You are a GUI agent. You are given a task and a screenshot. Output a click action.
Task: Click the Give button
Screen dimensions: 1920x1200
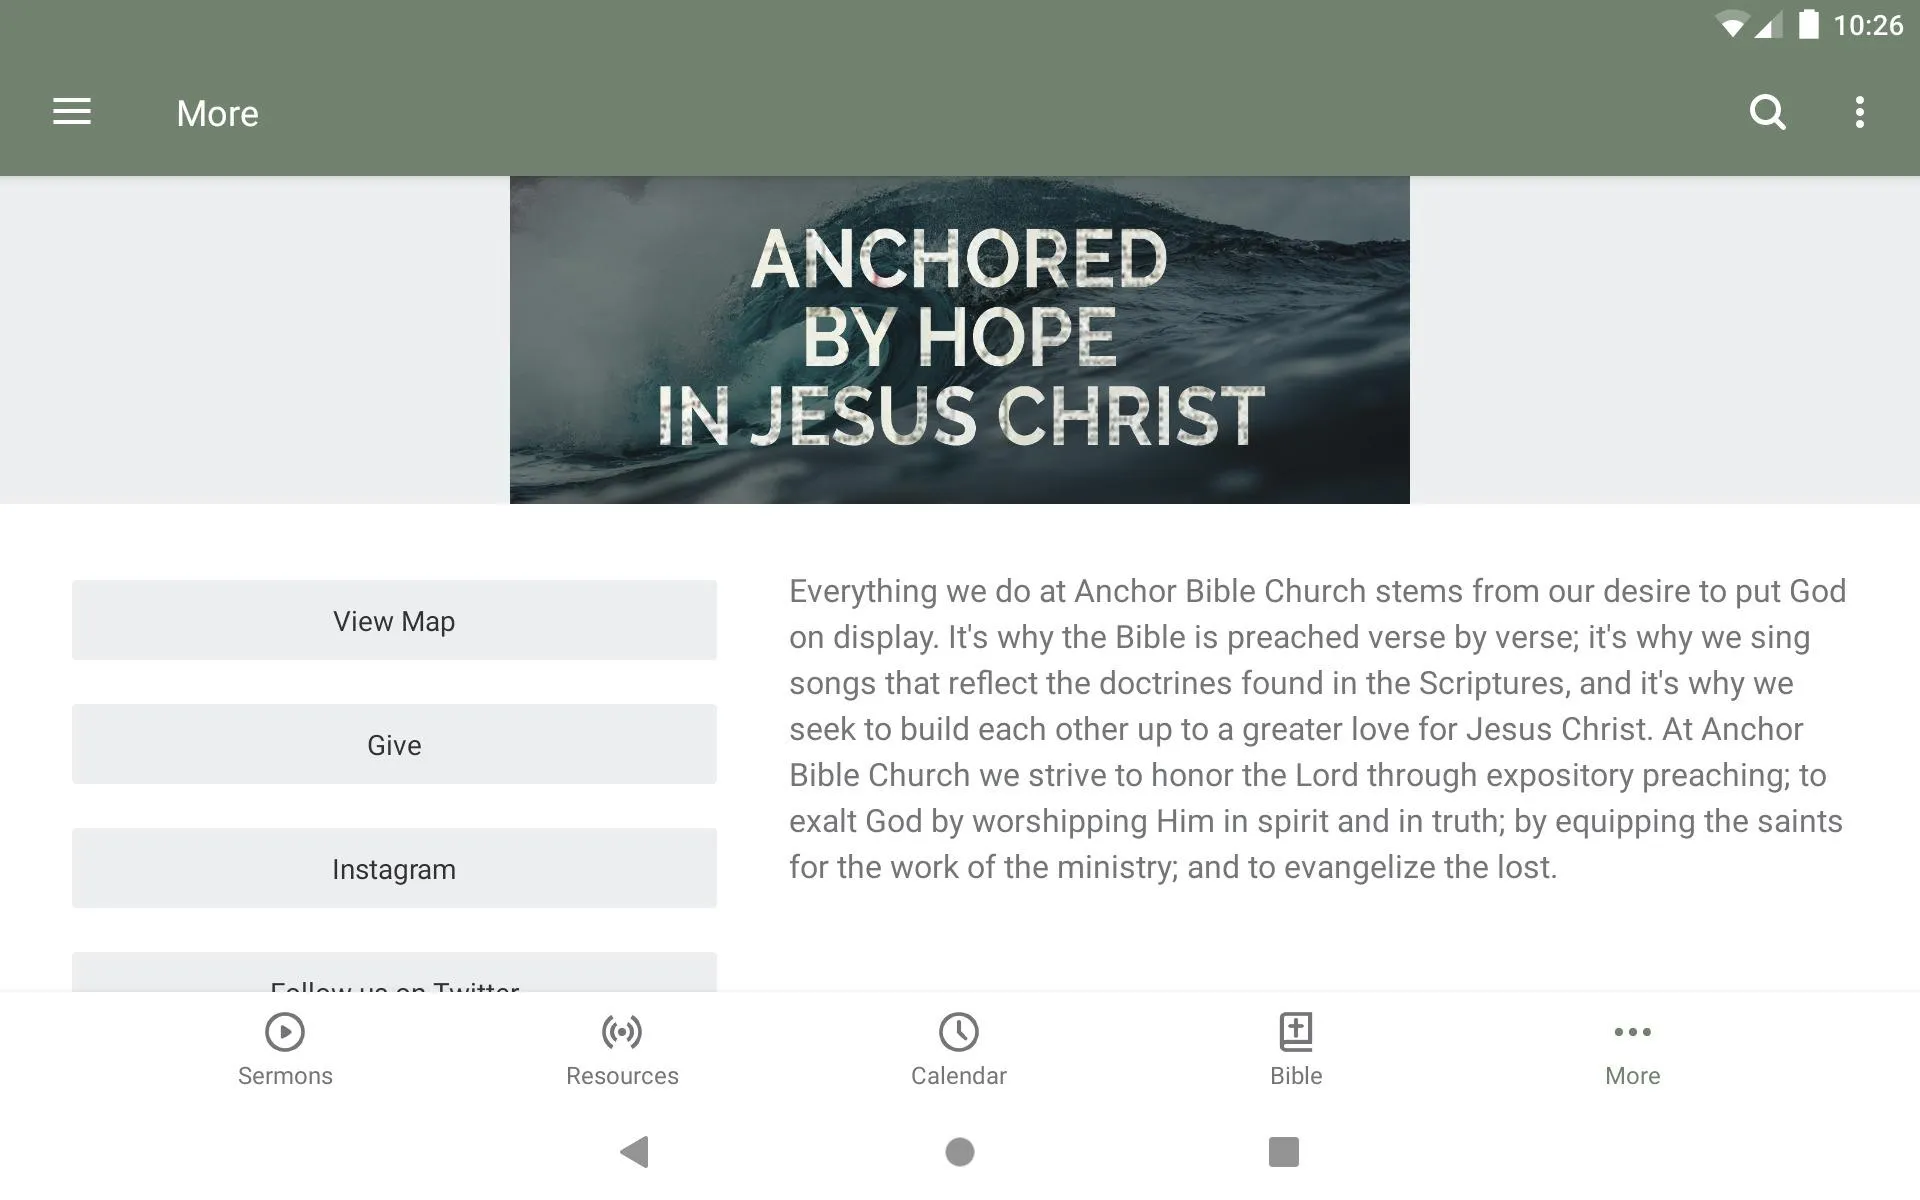tap(393, 744)
